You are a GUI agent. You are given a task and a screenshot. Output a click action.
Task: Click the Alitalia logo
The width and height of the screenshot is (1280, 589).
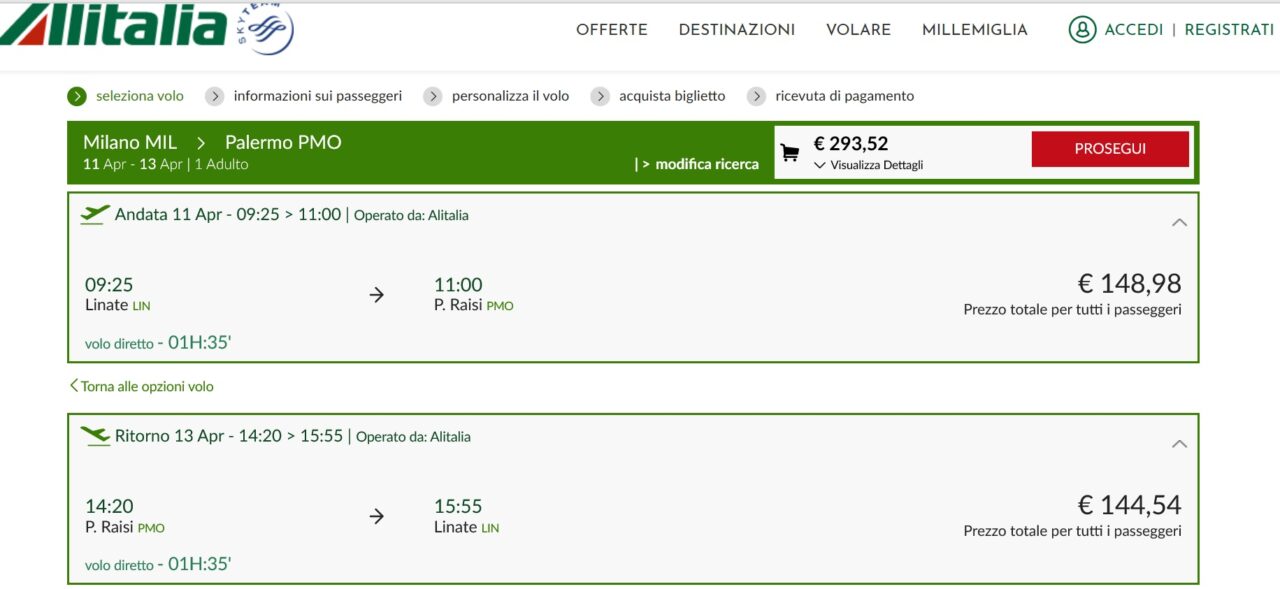[114, 27]
